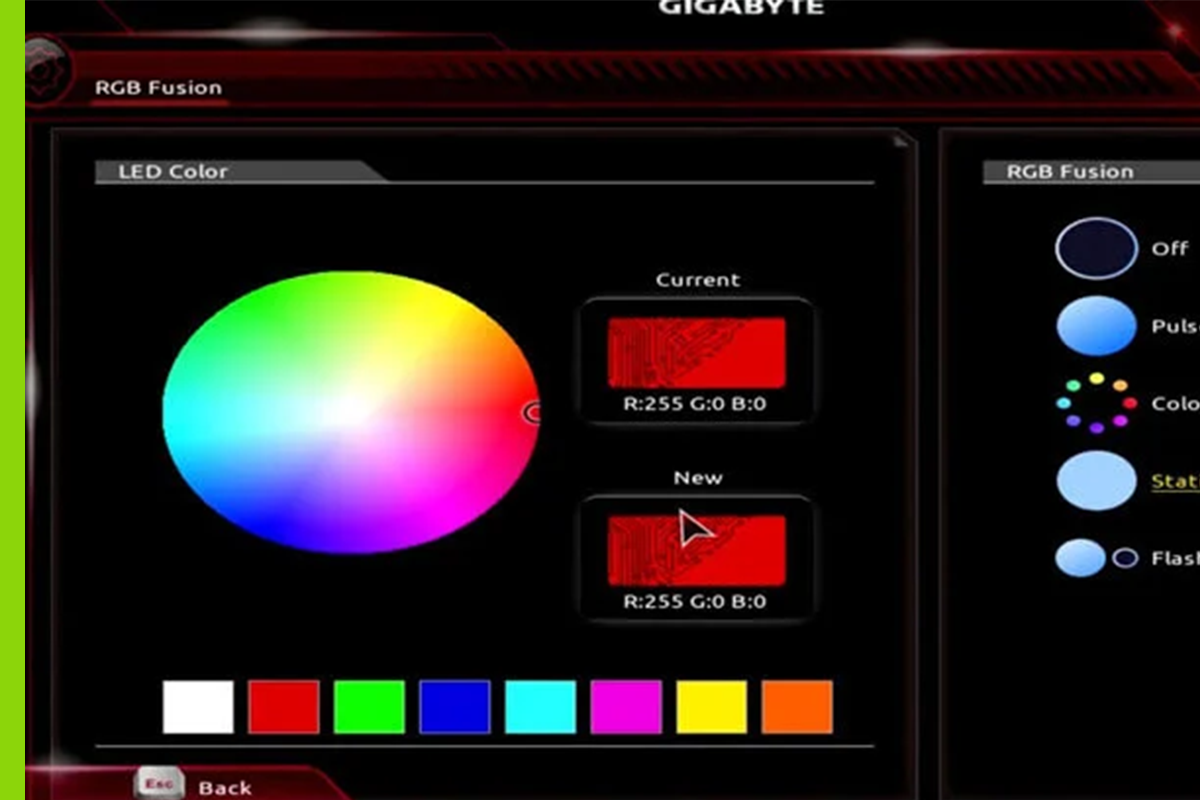Screen dimensions: 1200x800
Task: Click the RGB Fusion right panel header
Action: [x=1070, y=171]
